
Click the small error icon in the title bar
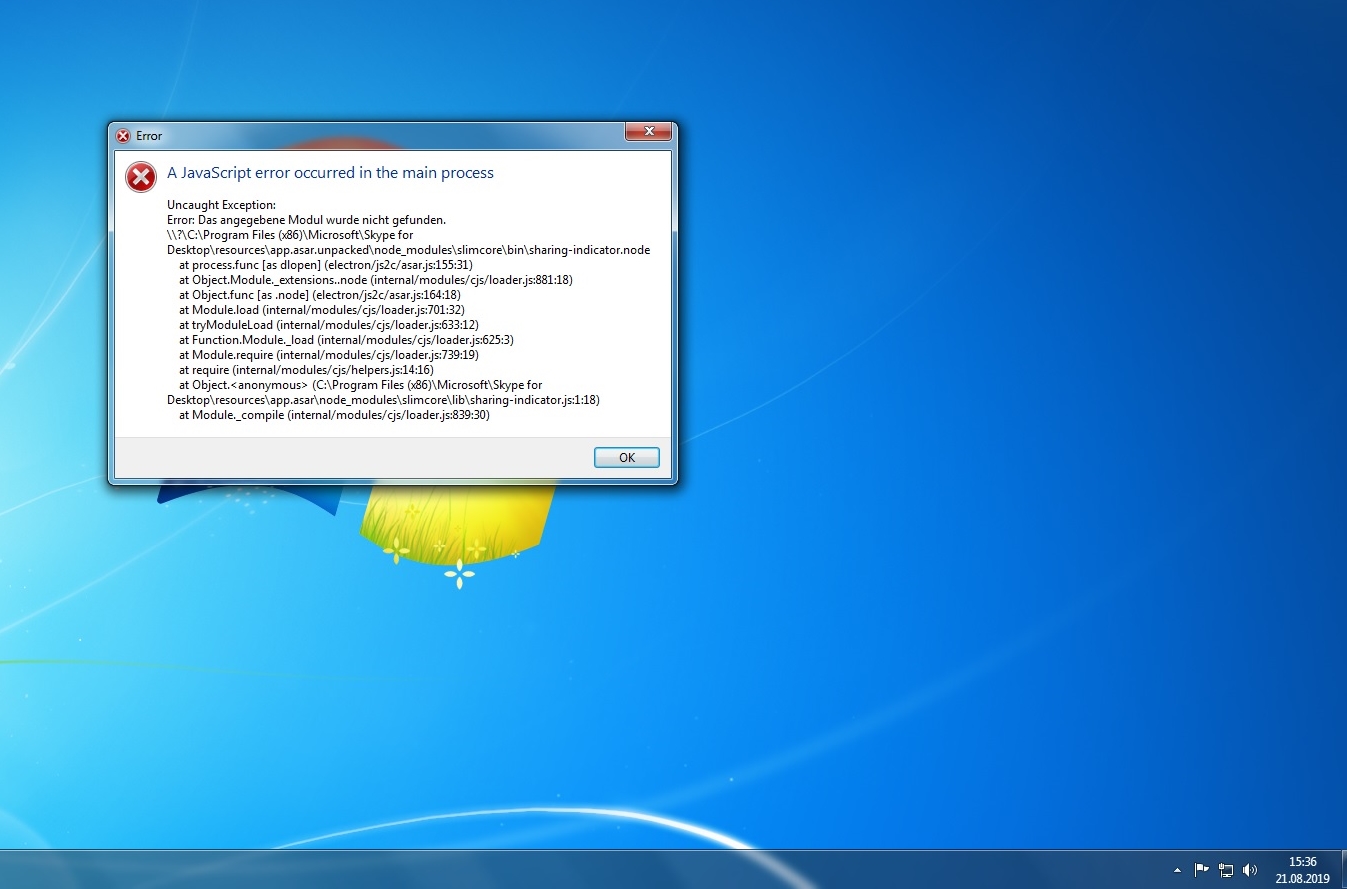pyautogui.click(x=123, y=136)
